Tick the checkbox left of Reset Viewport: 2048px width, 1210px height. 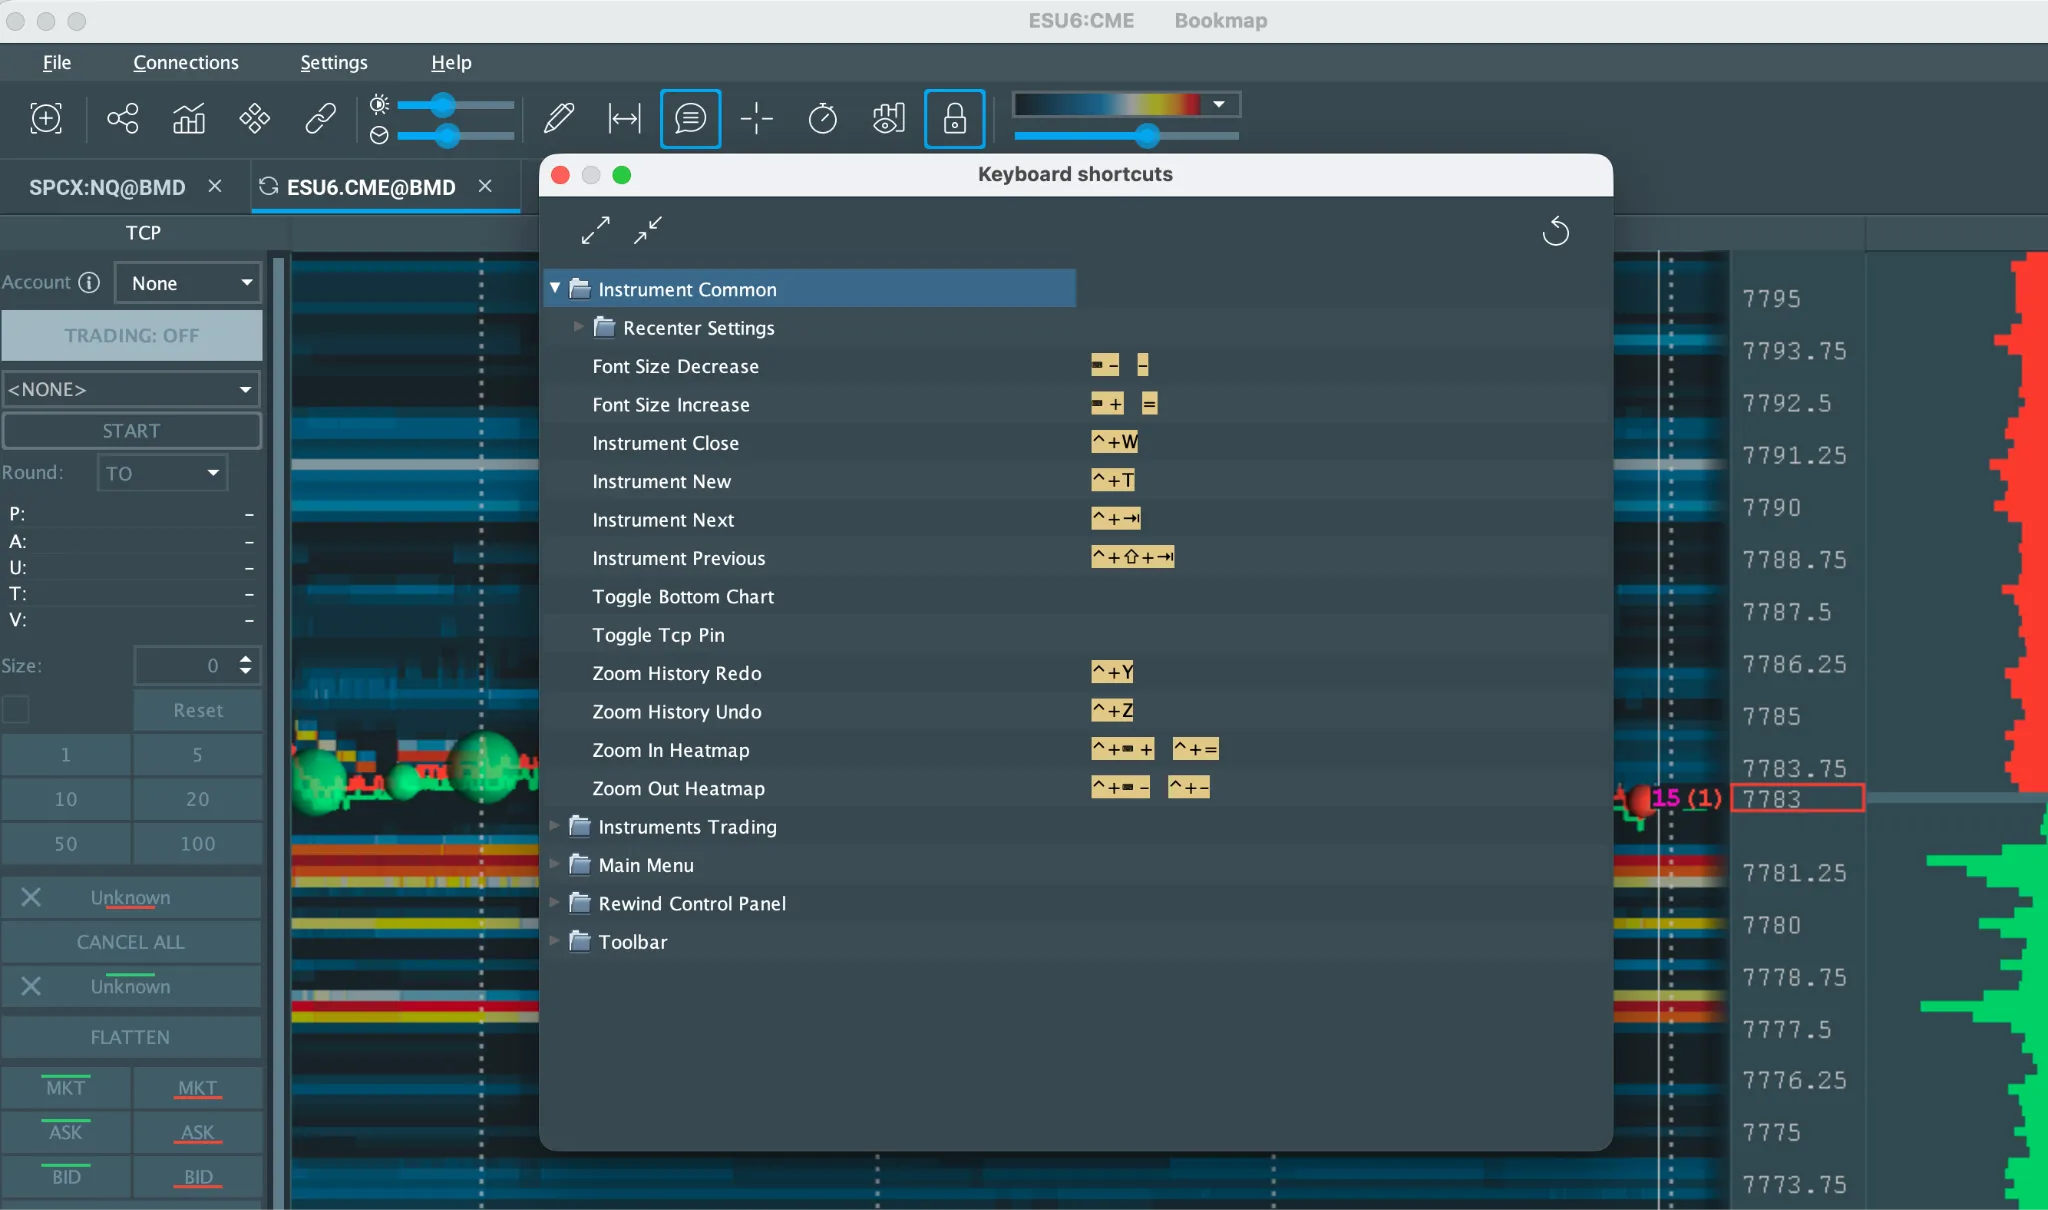(x=16, y=709)
